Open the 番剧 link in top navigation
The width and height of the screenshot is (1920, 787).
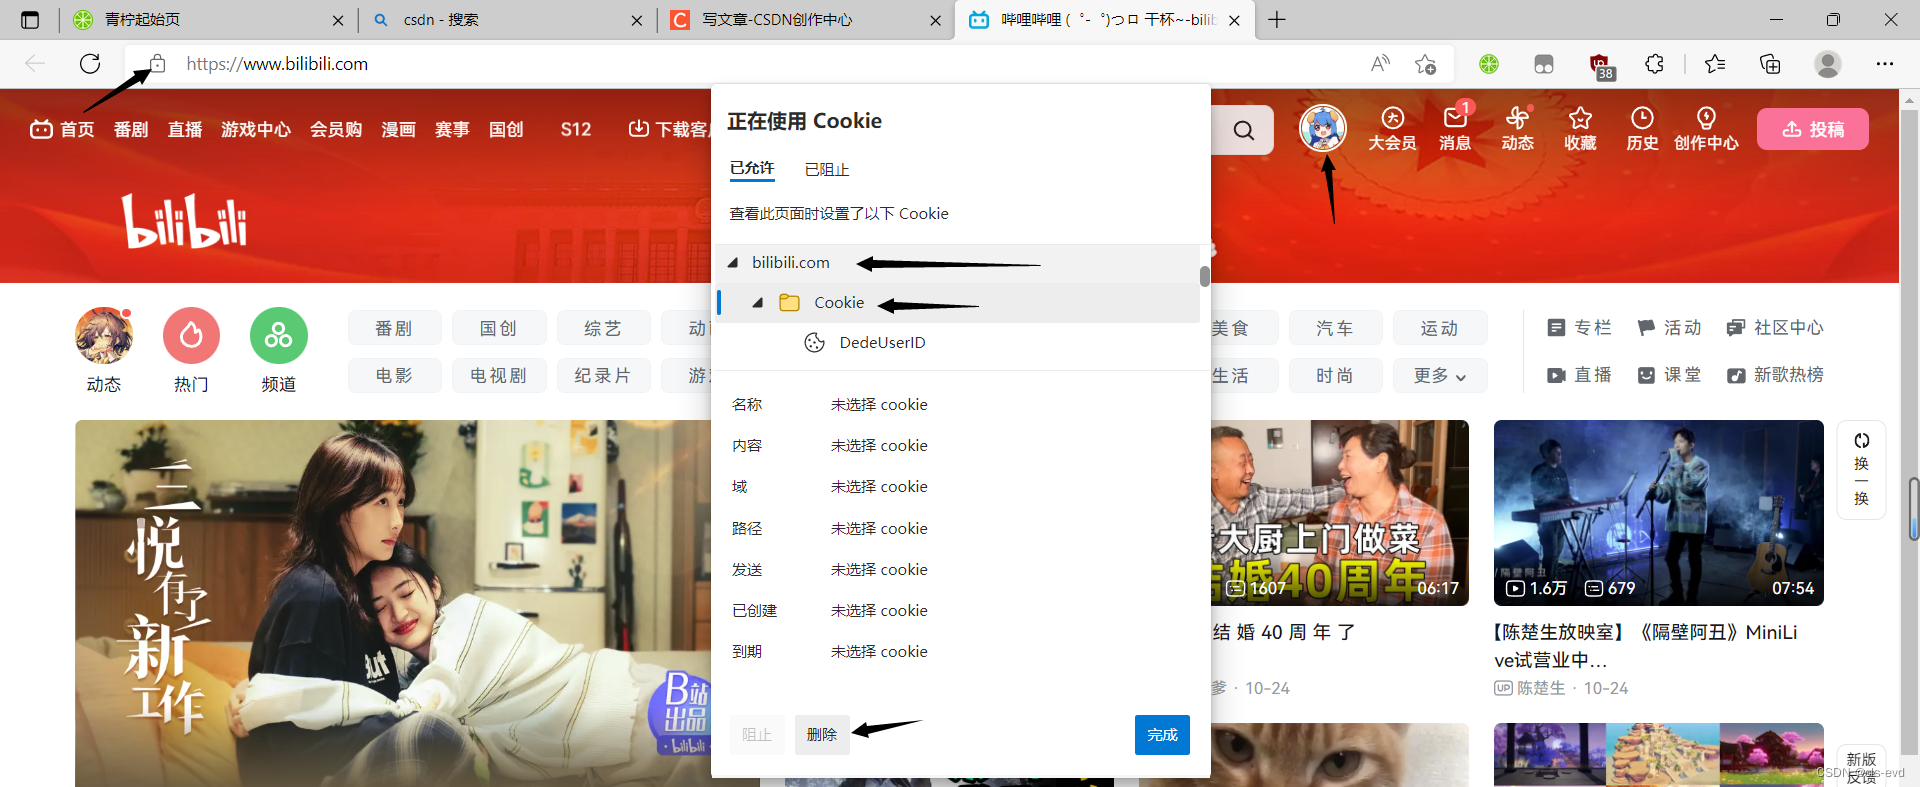pyautogui.click(x=131, y=130)
